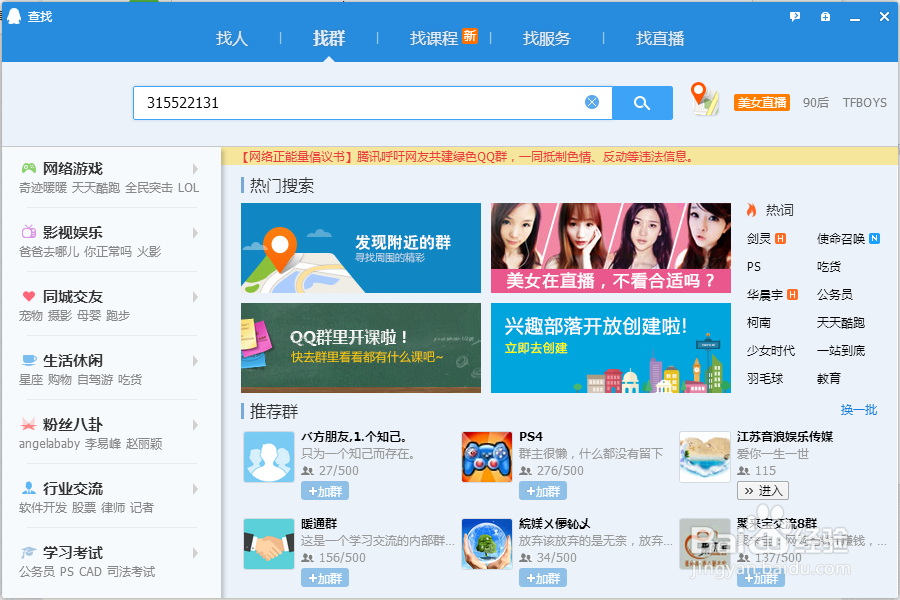Viewport: 900px width, 600px height.
Task: Switch to the 找服务 tab
Action: (547, 38)
